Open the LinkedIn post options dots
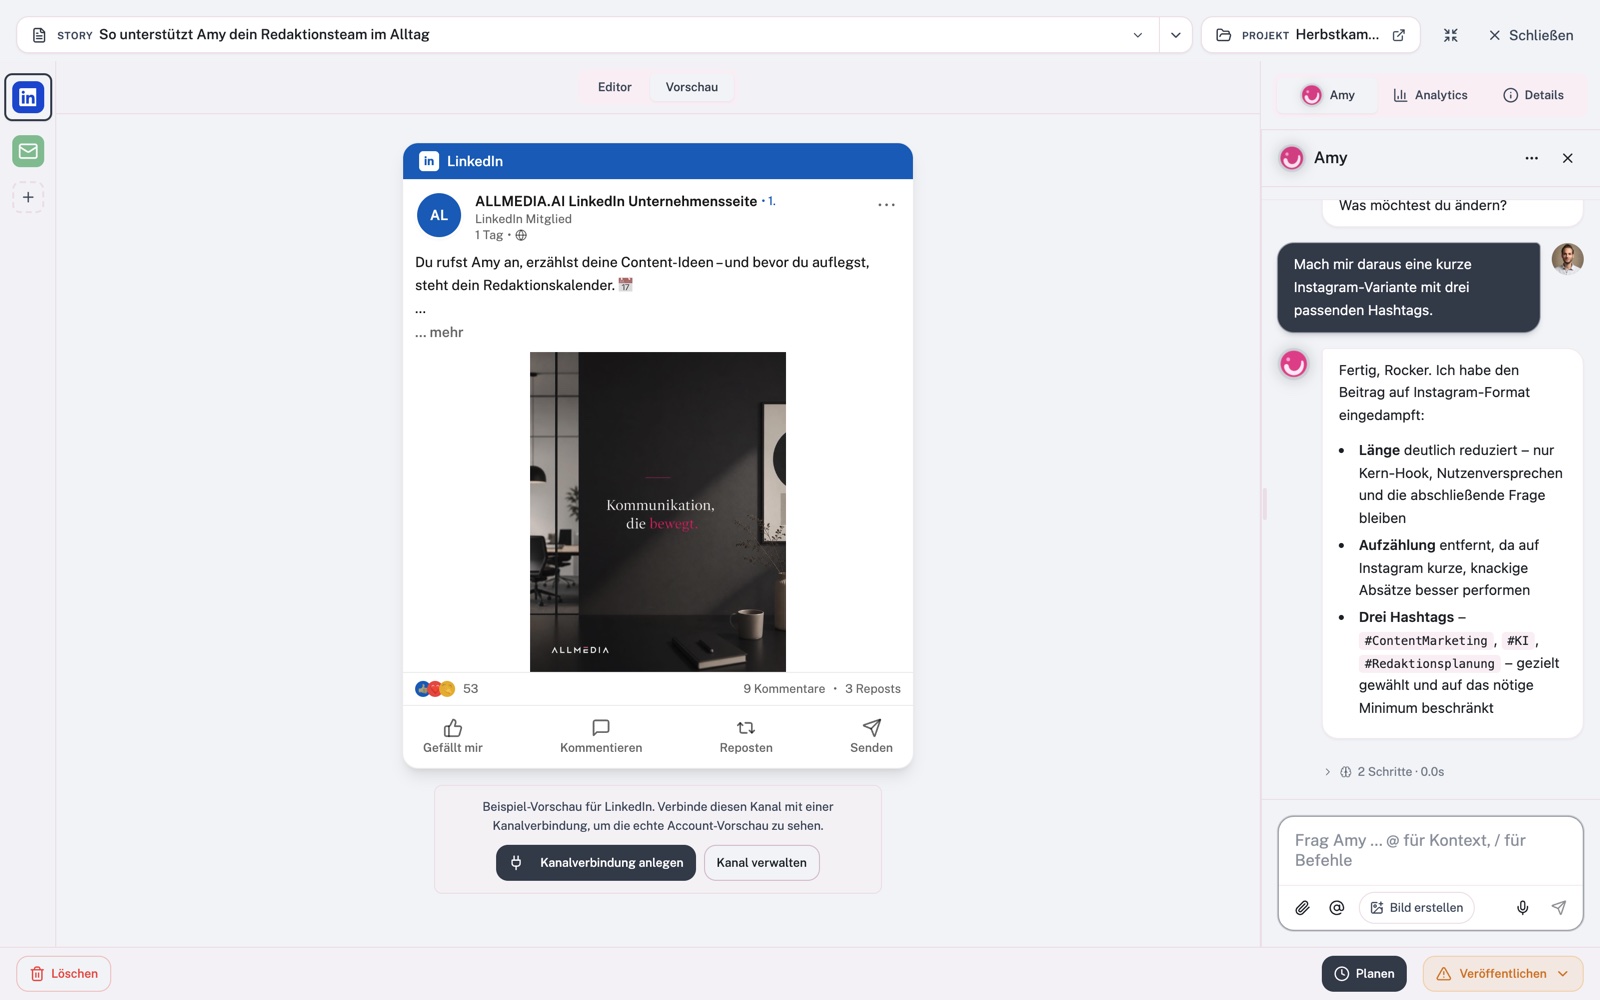This screenshot has width=1600, height=1000. pyautogui.click(x=886, y=204)
